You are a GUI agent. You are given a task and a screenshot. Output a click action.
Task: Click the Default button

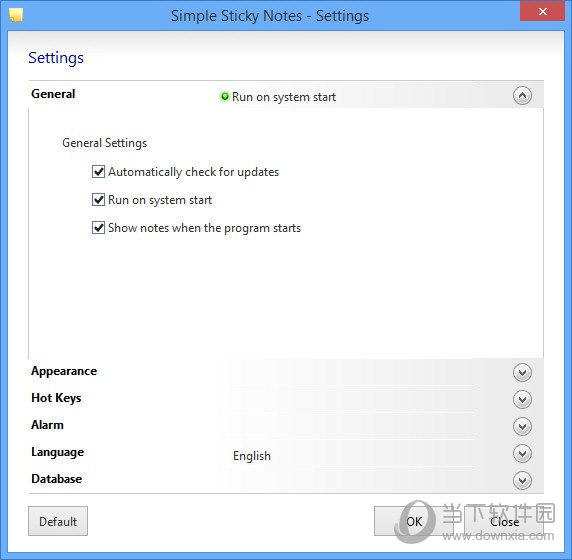58,521
